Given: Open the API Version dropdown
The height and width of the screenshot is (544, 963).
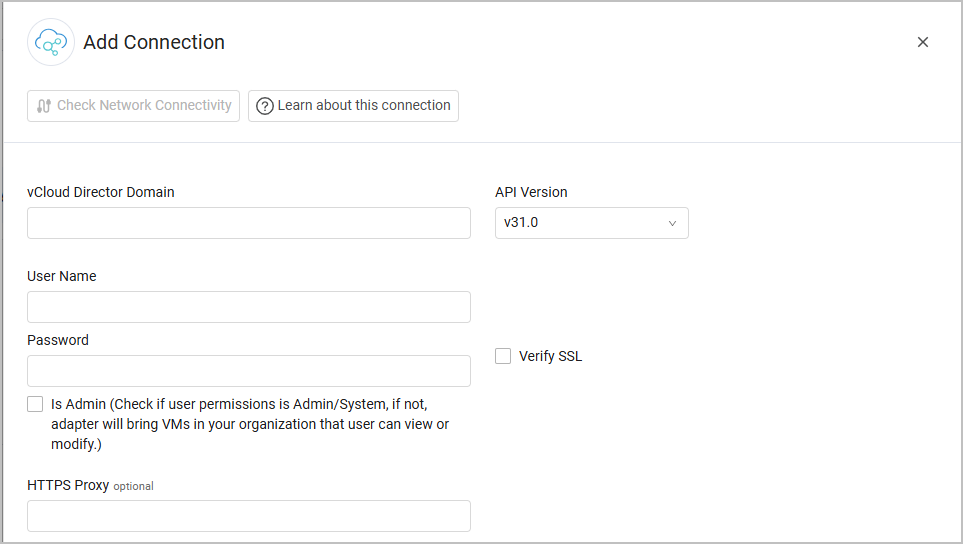Looking at the screenshot, I should (x=591, y=223).
